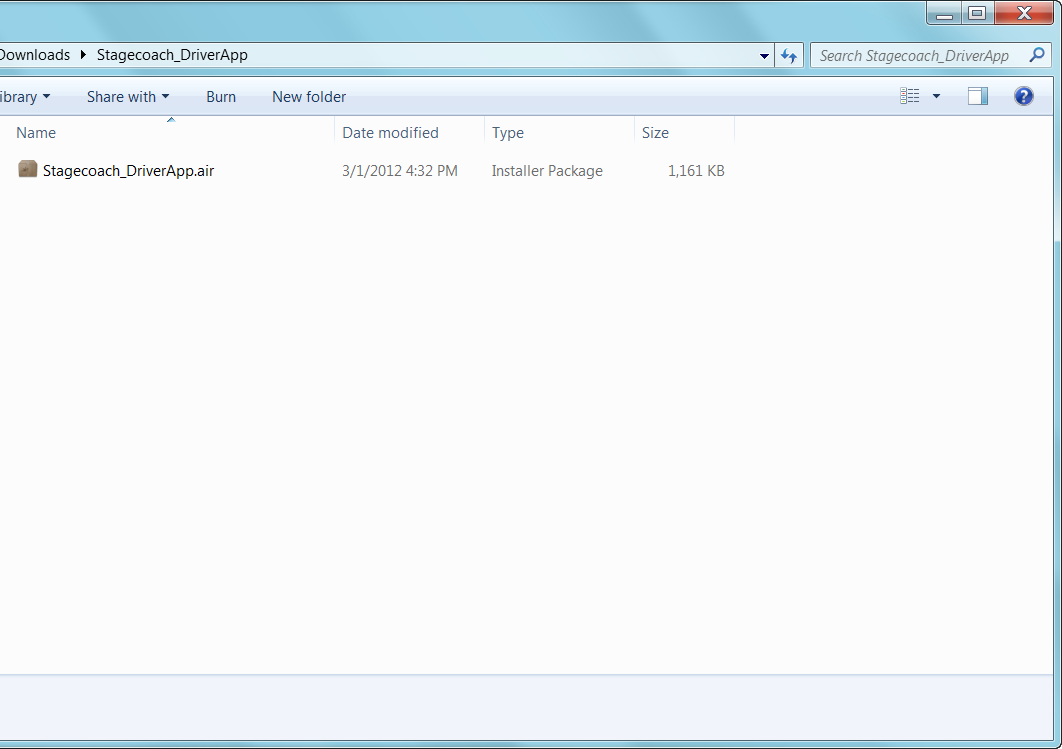Image resolution: width=1062 pixels, height=749 pixels.
Task: Click the 1,161 KB size cell
Action: (696, 171)
